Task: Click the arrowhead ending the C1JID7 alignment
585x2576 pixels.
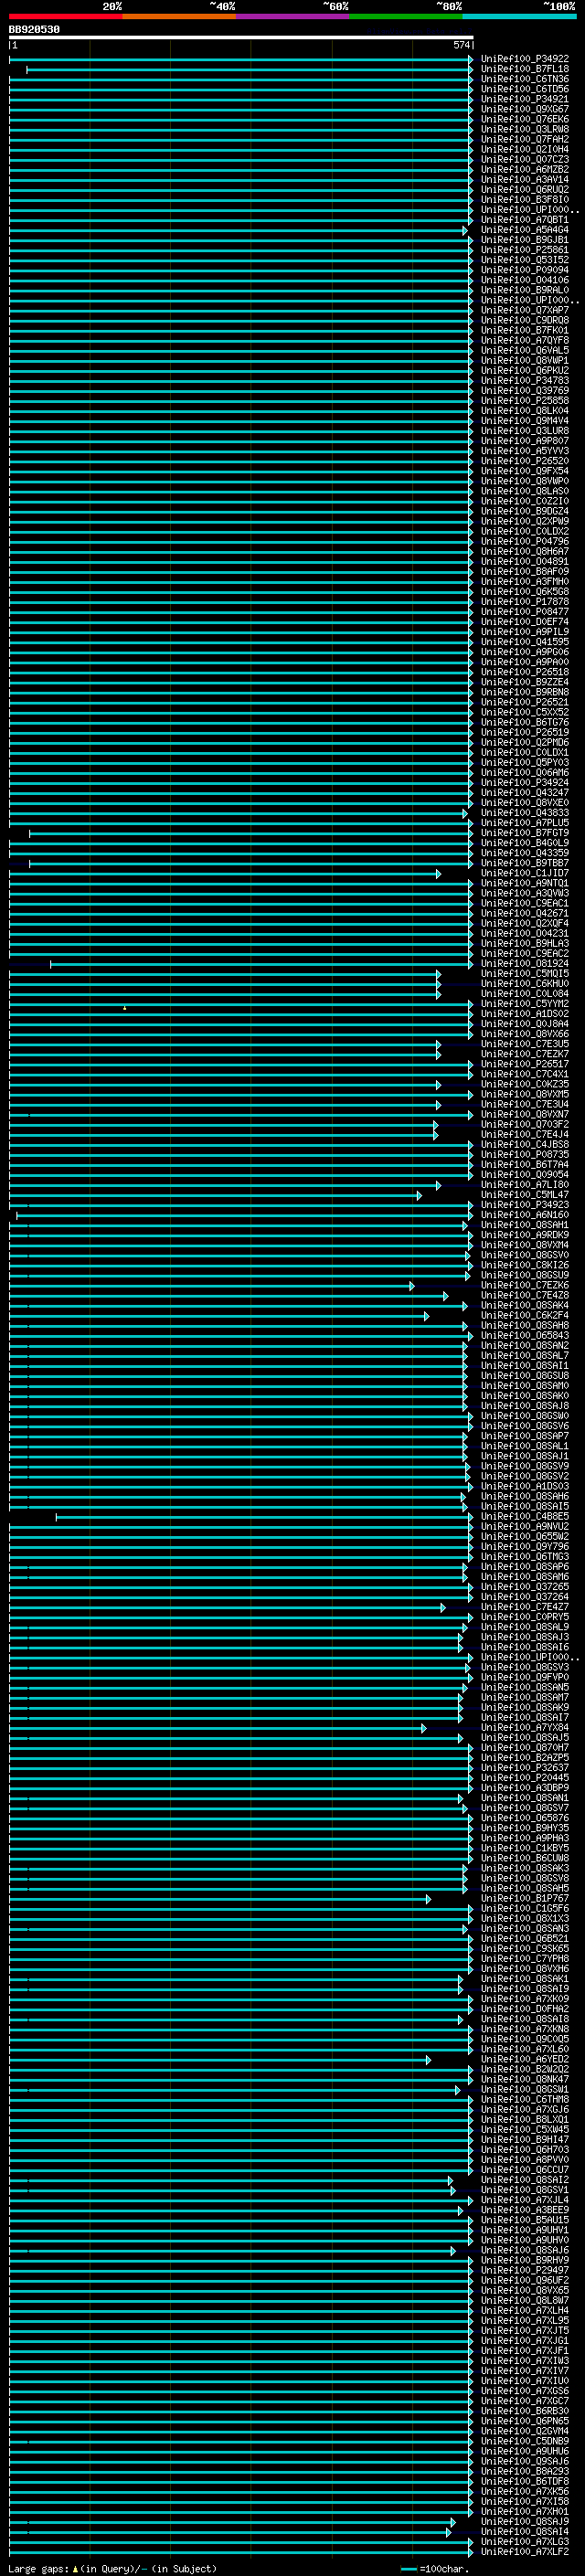Action: pyautogui.click(x=438, y=874)
